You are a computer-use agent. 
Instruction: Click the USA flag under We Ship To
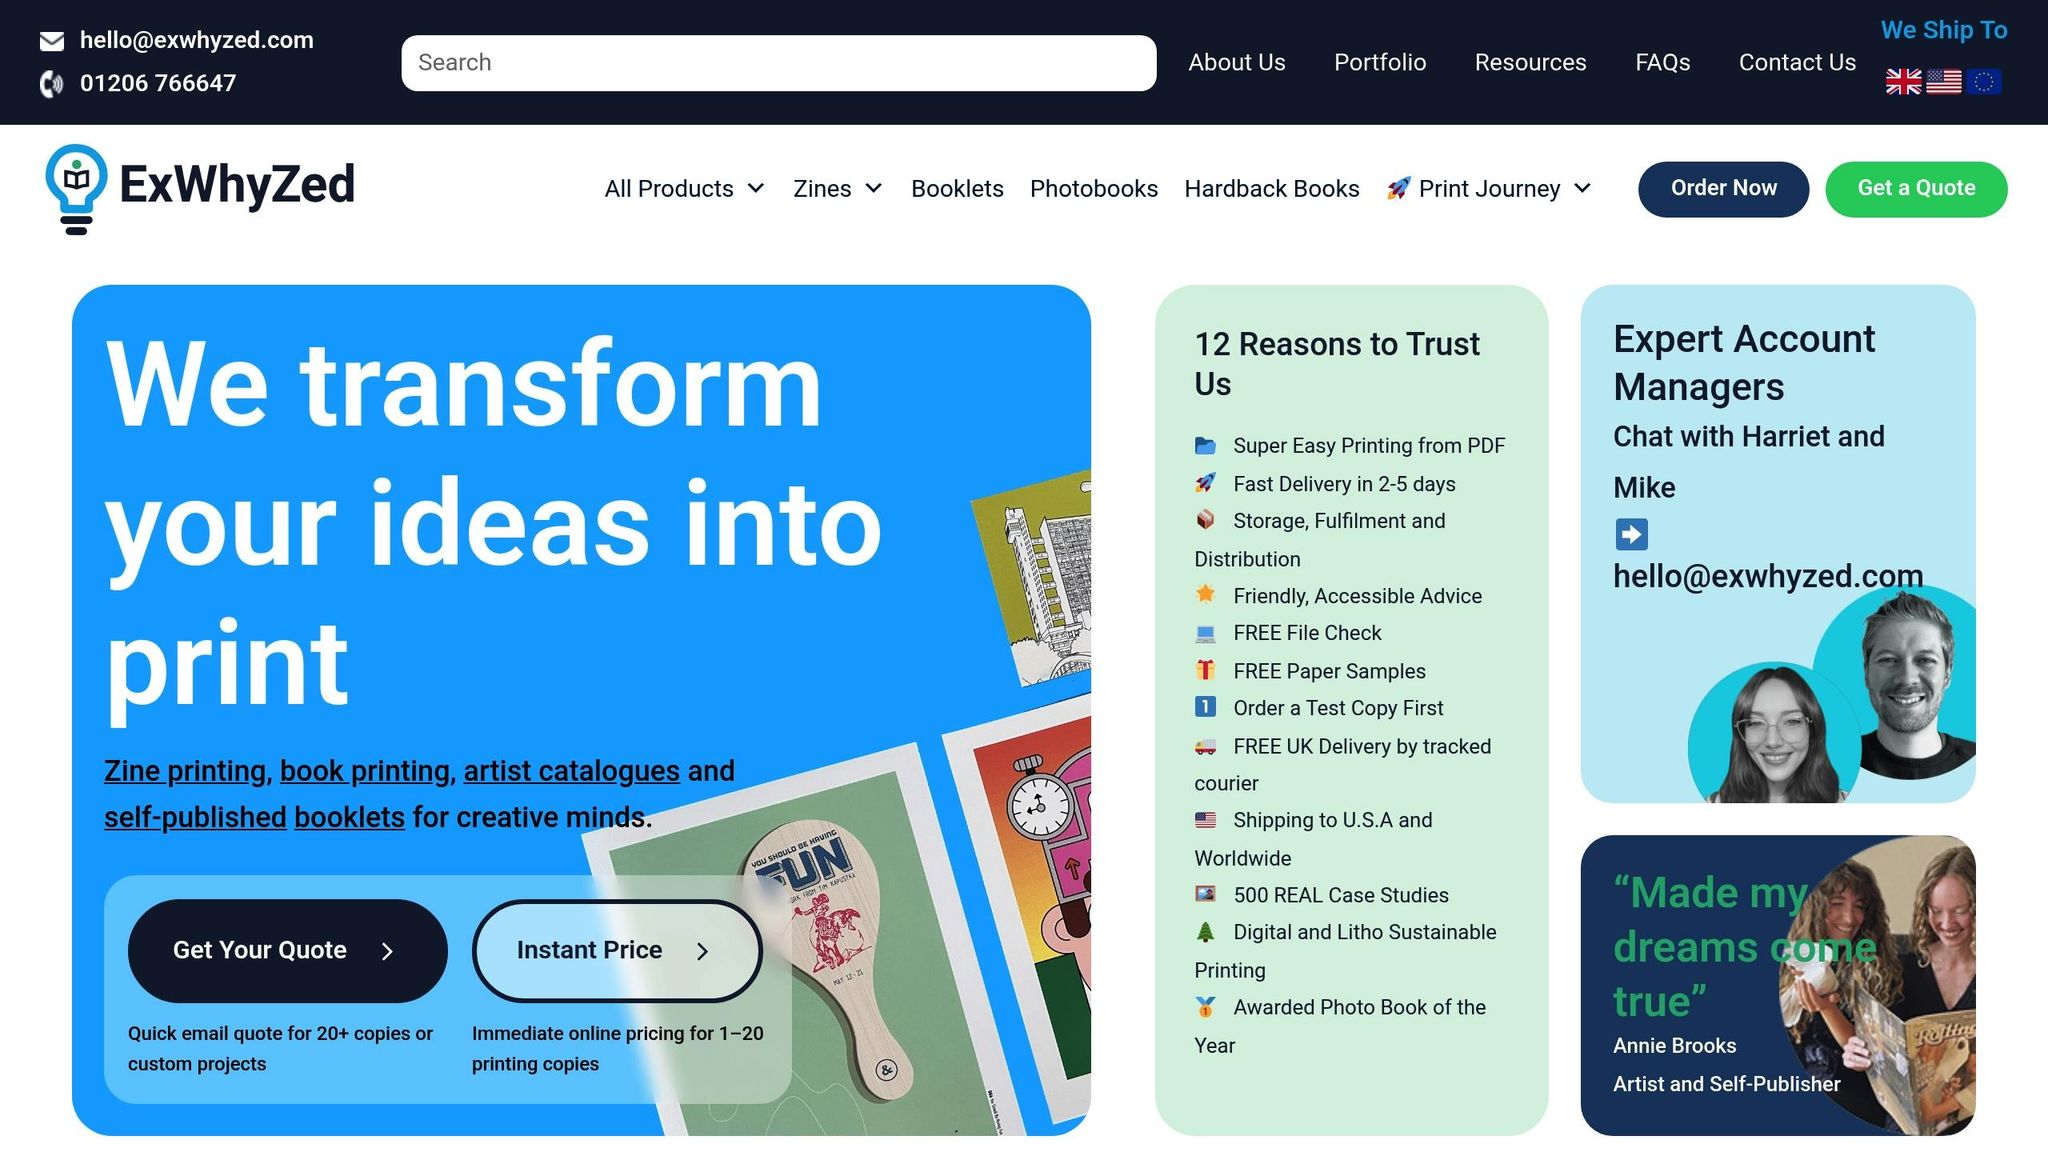point(1943,82)
